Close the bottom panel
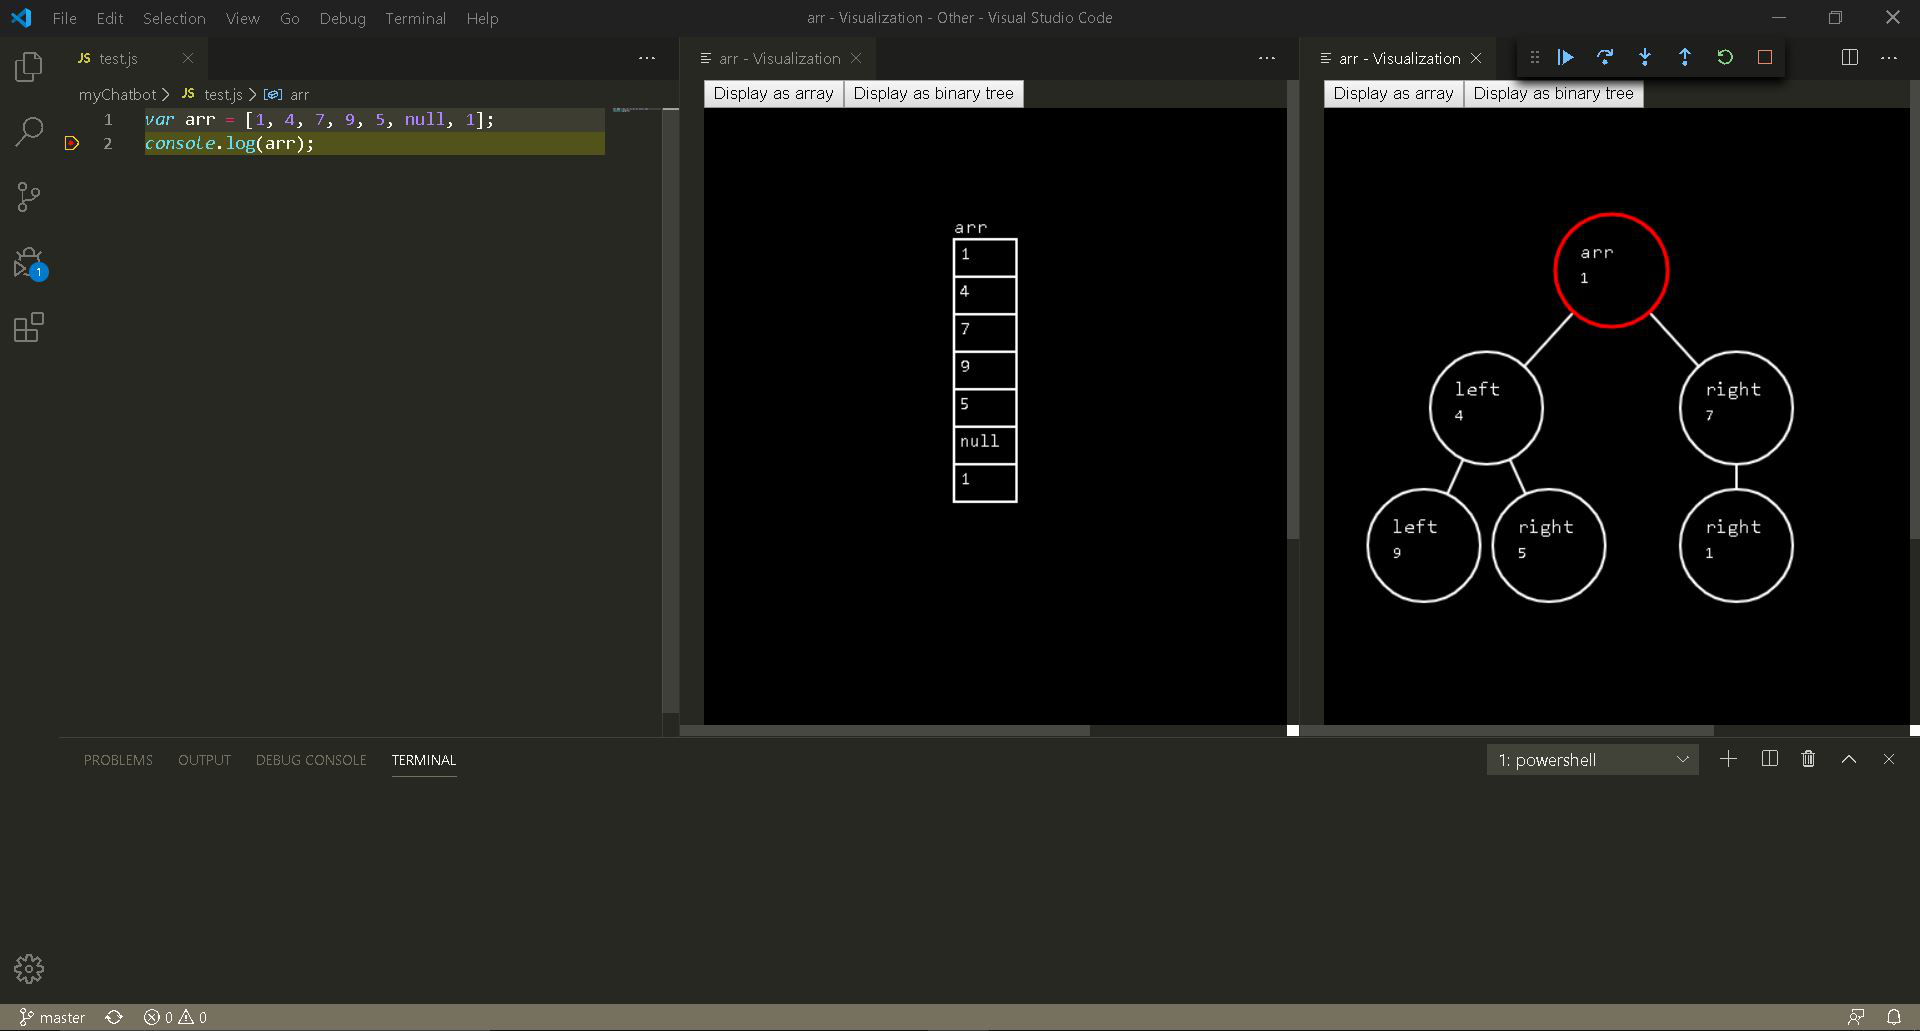The image size is (1920, 1031). pos(1889,759)
